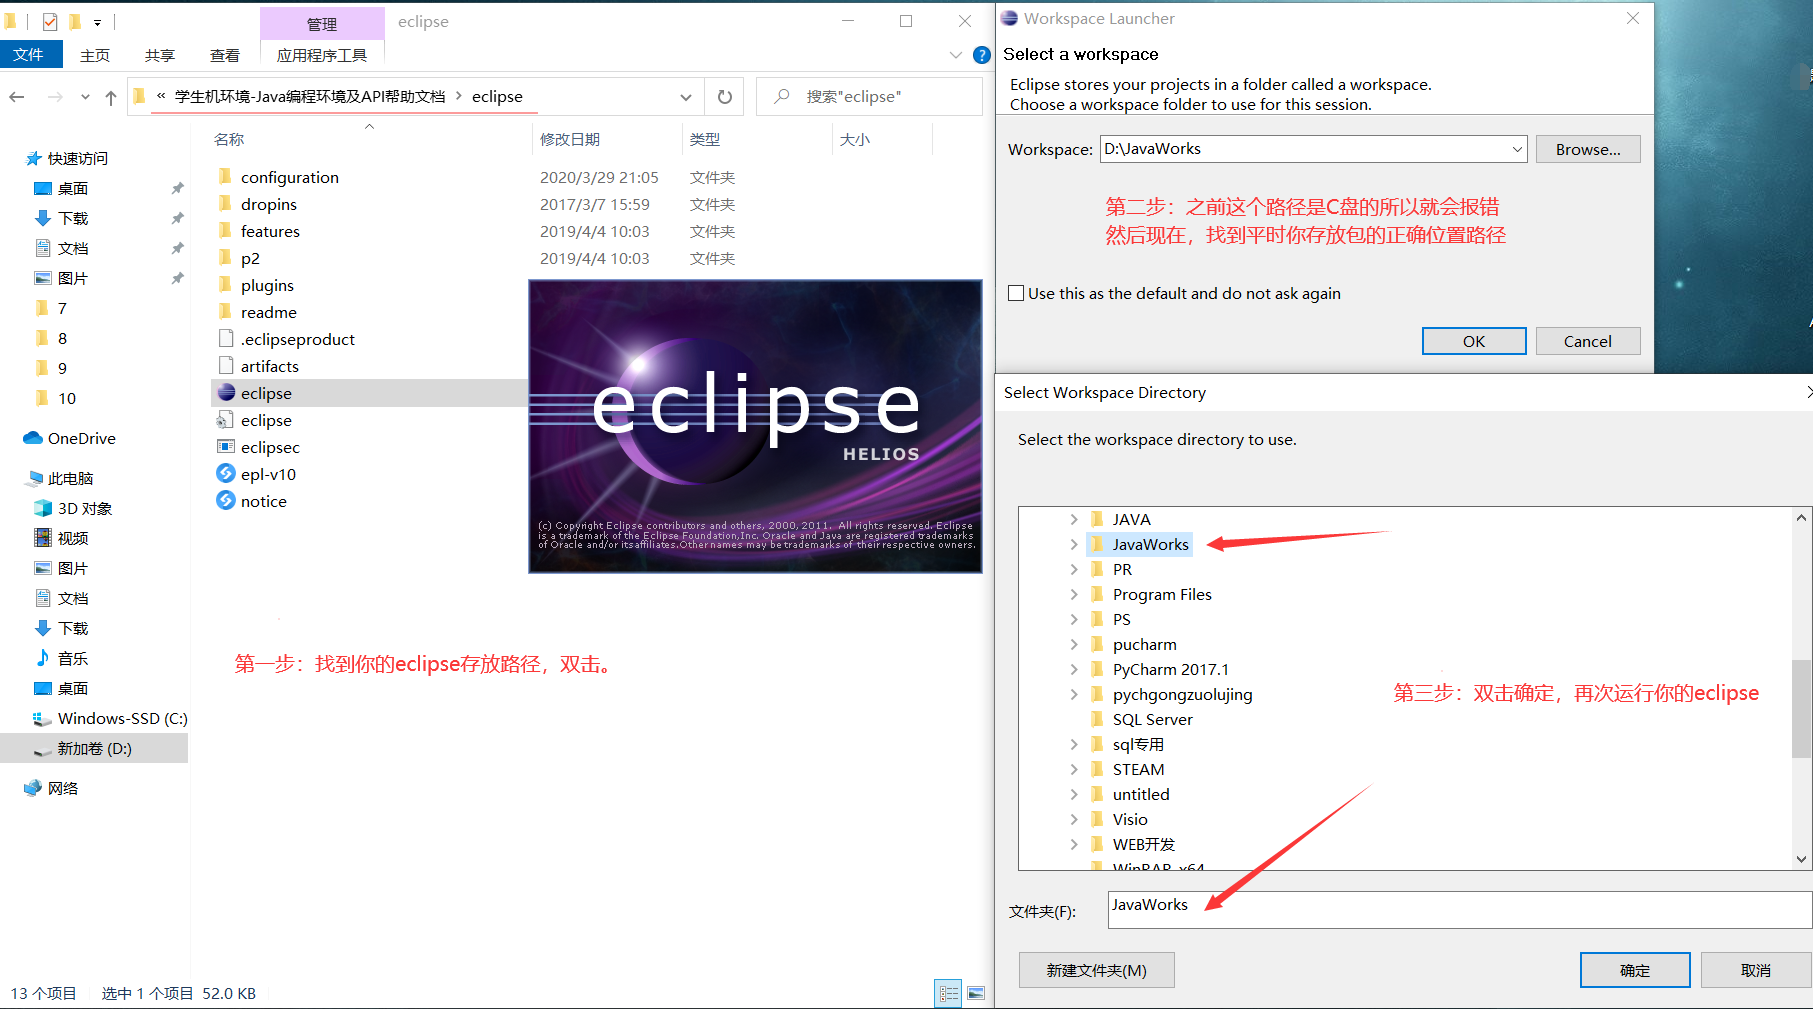Image resolution: width=1813 pixels, height=1009 pixels.
Task: Select SQL Server folder in tree
Action: click(1152, 719)
